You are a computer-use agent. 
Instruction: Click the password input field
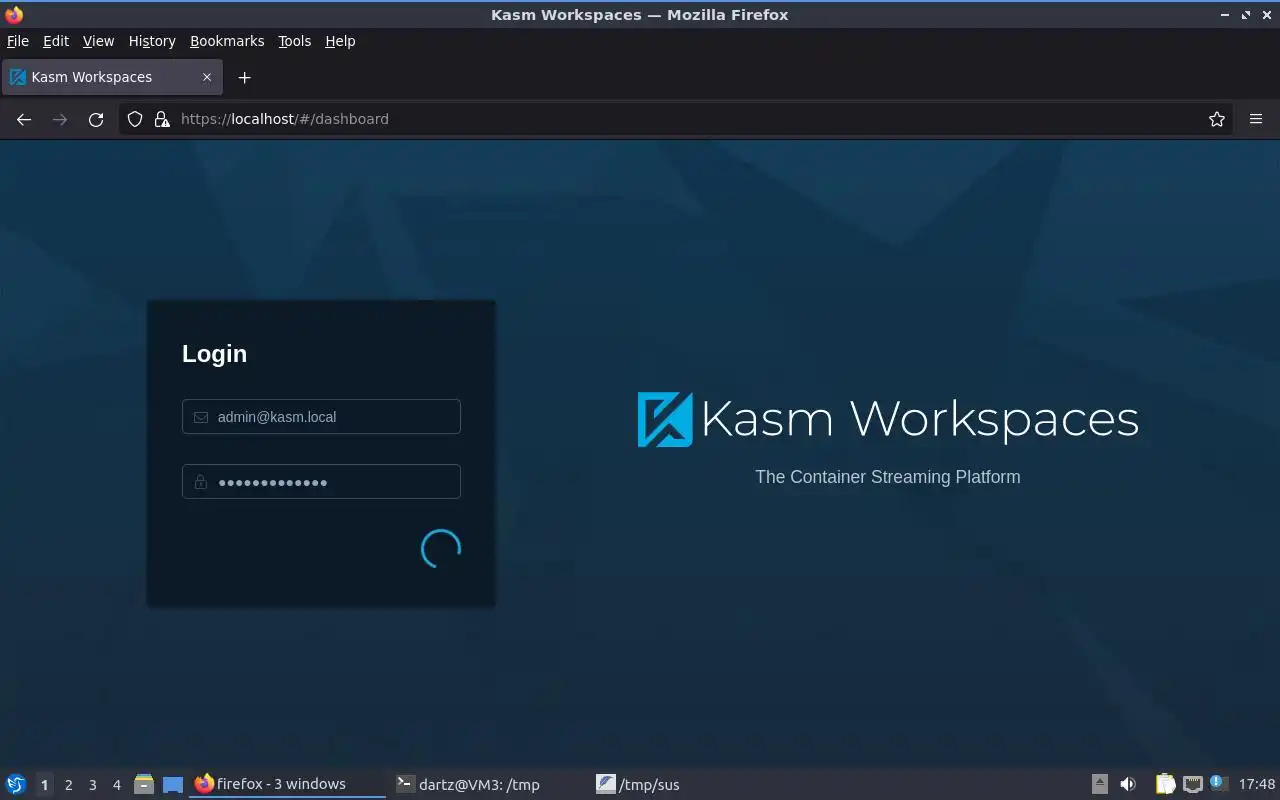tap(321, 482)
